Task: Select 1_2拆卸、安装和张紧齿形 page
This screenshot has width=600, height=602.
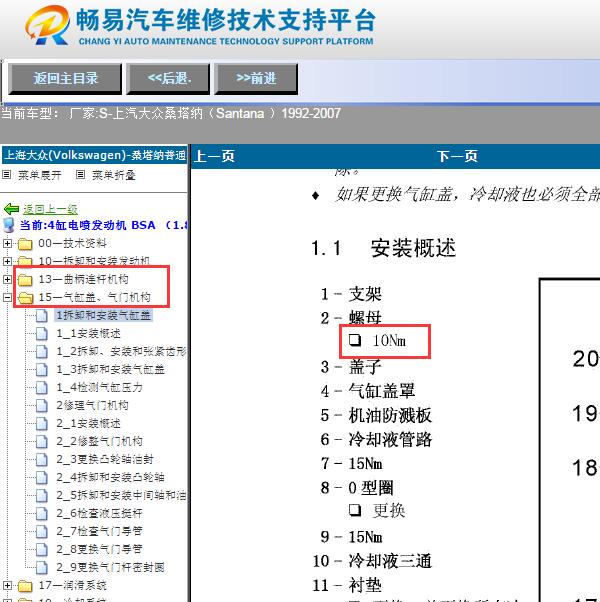Action: point(122,351)
